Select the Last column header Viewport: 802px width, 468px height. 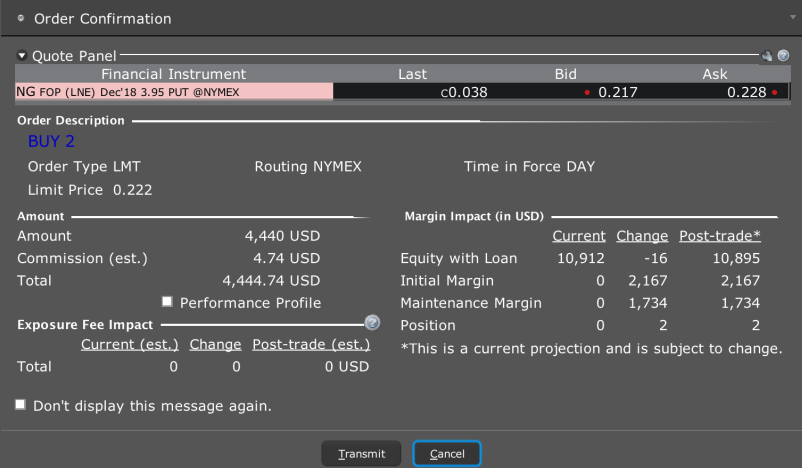coord(412,74)
